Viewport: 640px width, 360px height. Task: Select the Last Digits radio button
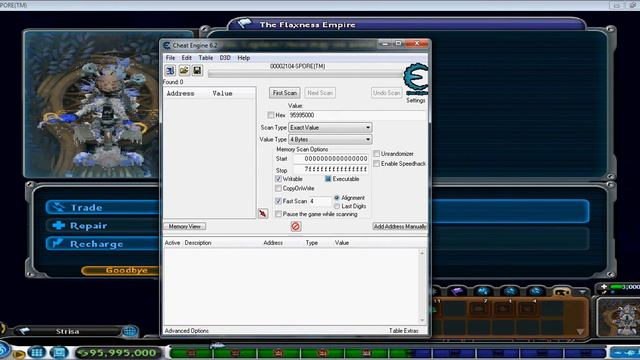(337, 206)
